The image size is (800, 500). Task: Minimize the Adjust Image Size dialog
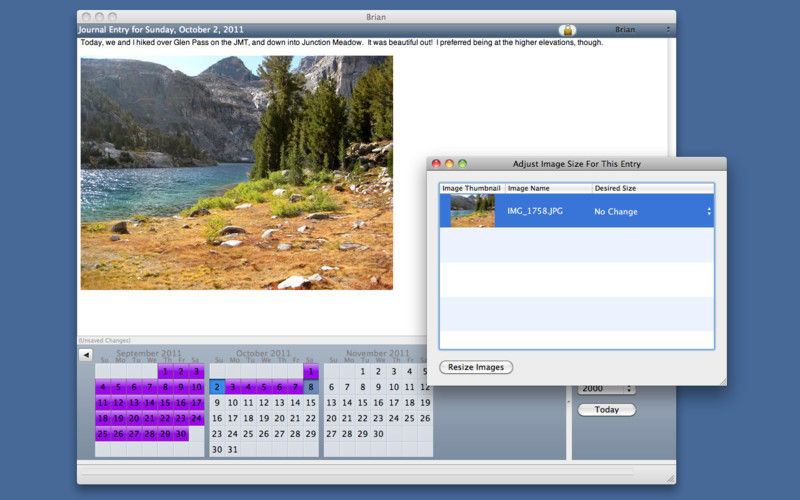449,164
